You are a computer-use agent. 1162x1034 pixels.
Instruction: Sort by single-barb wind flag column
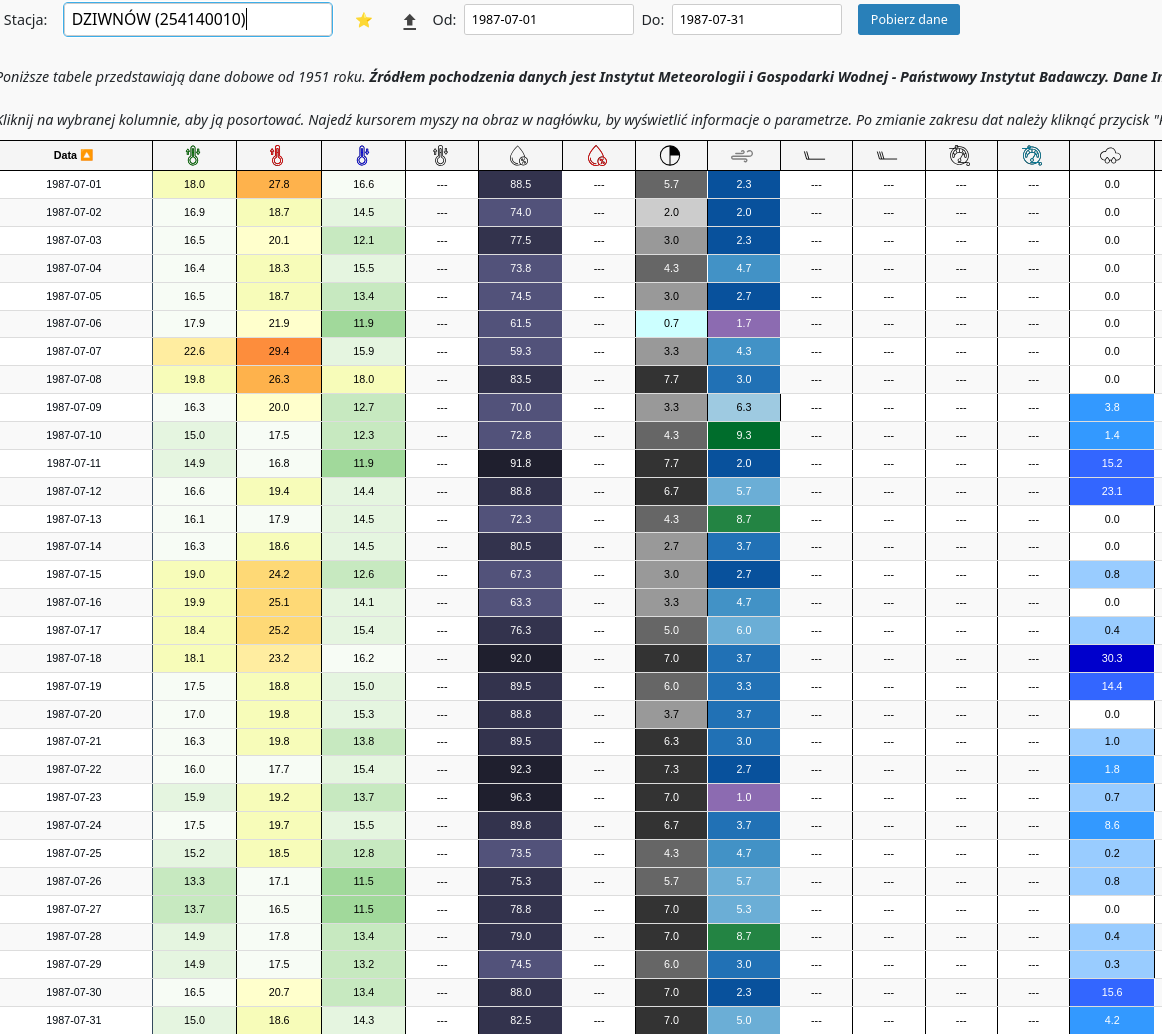[814, 156]
